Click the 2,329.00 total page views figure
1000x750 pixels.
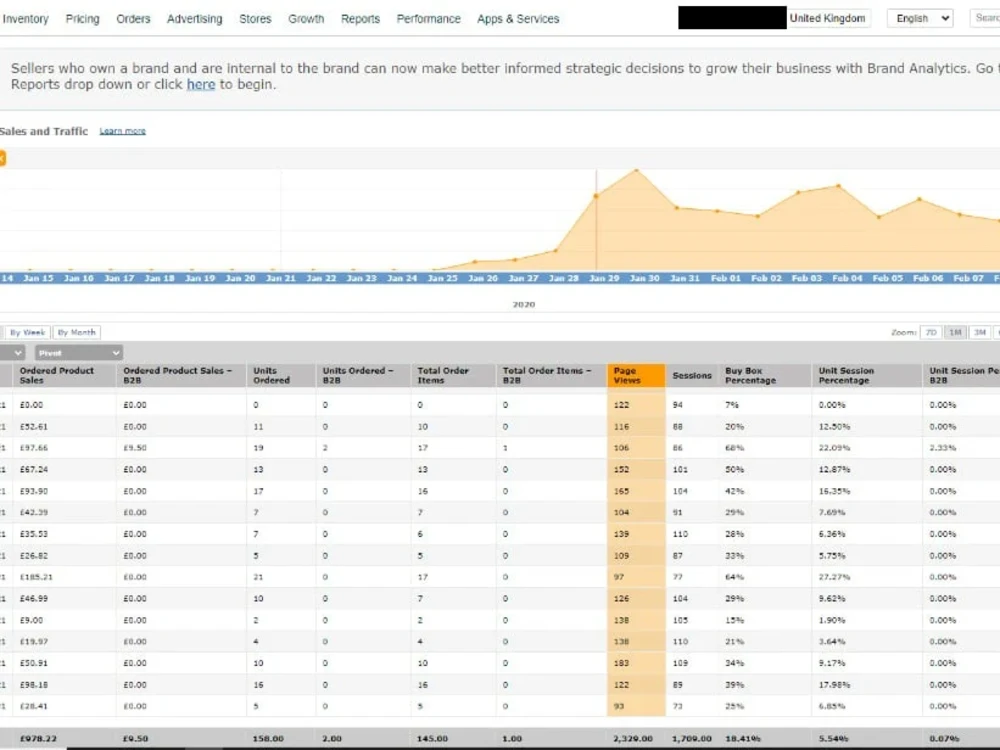point(633,738)
